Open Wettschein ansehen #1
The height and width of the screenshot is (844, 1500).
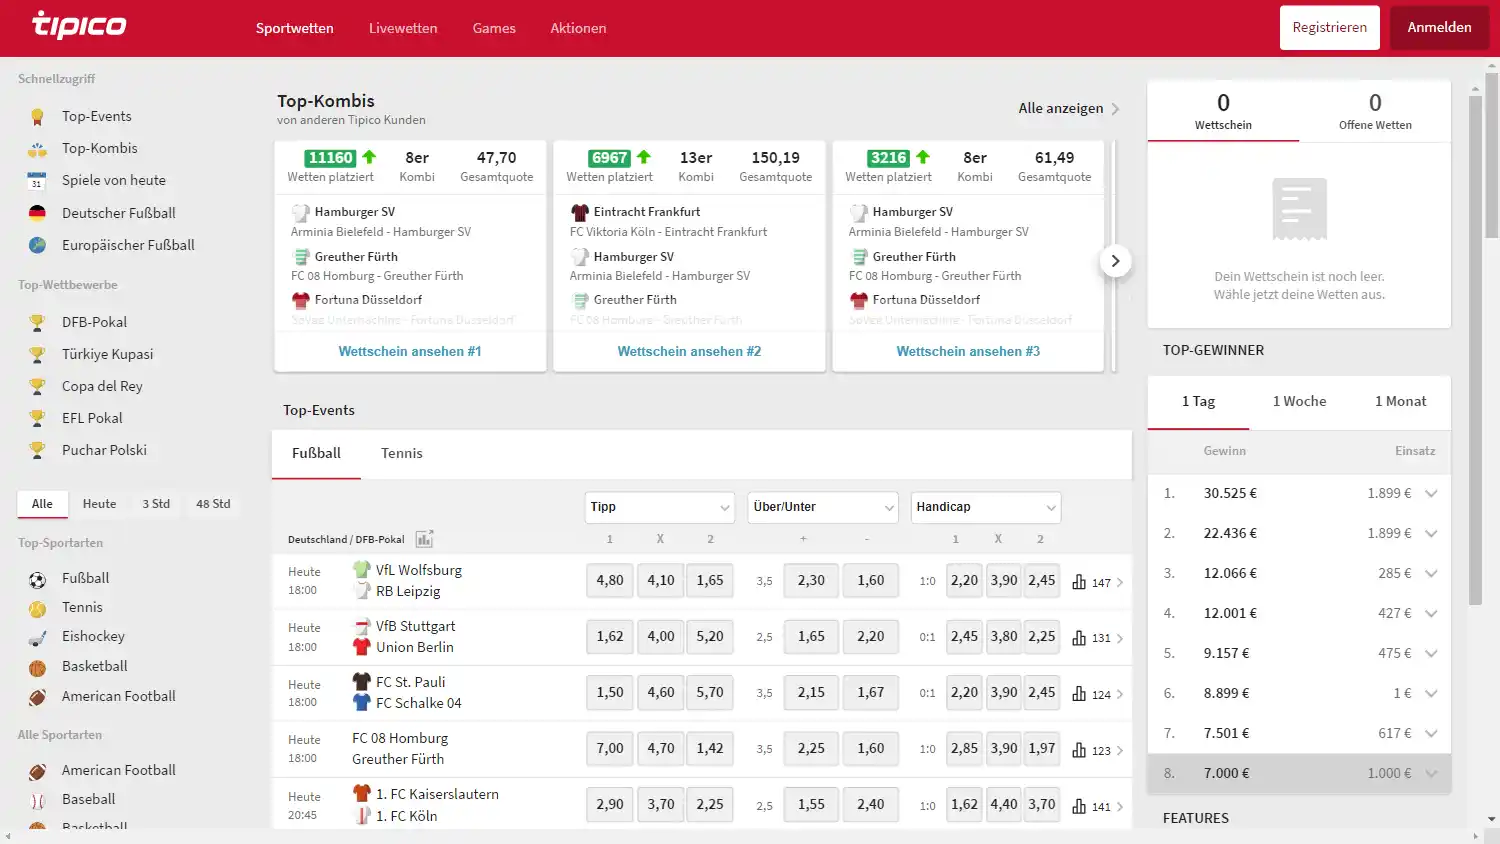pyautogui.click(x=410, y=351)
